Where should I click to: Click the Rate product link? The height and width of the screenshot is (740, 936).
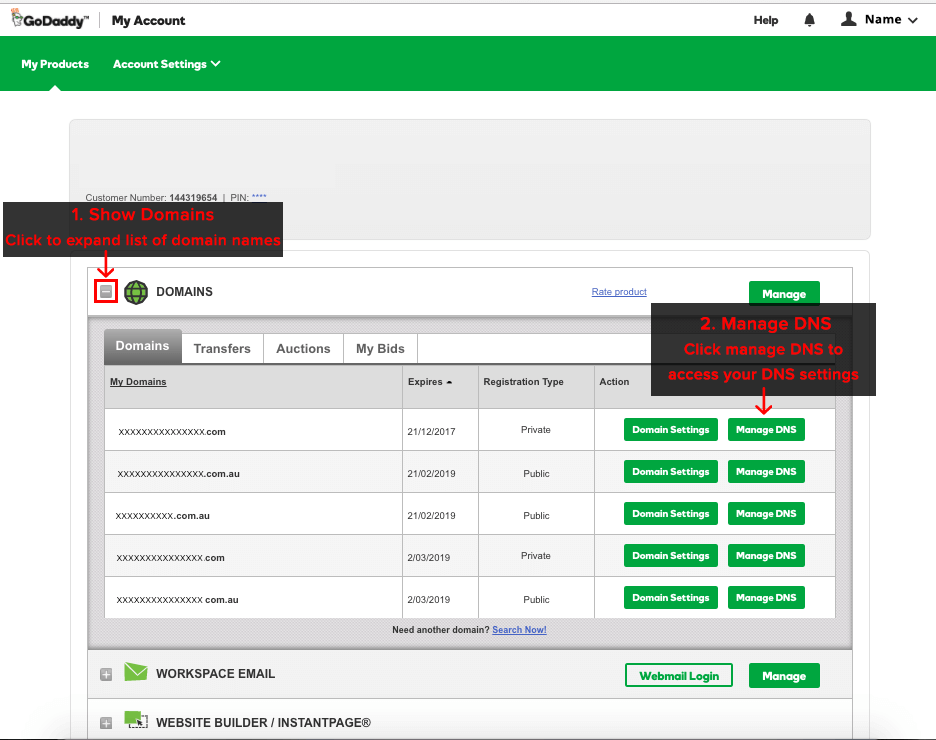(619, 292)
